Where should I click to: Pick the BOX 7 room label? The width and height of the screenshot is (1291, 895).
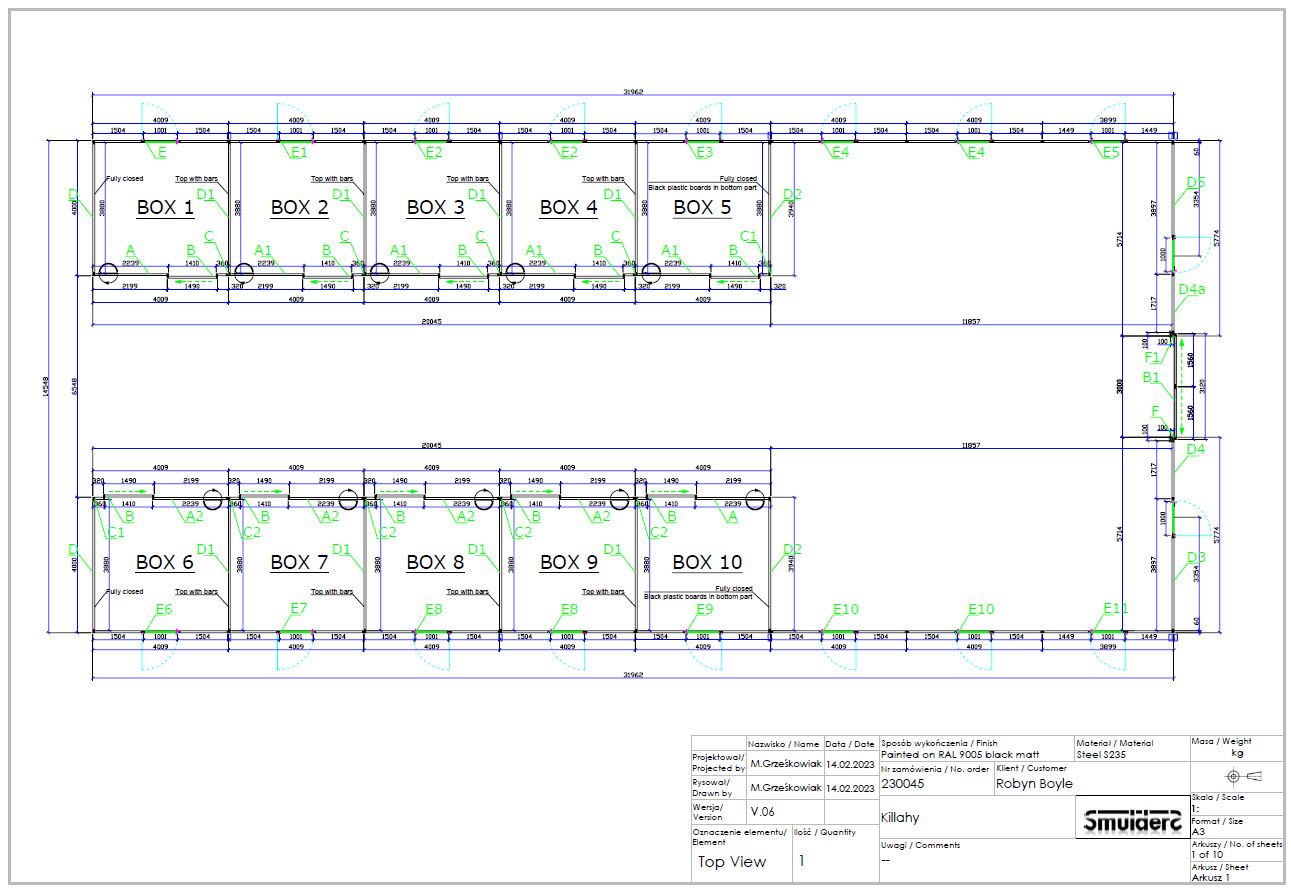pos(299,563)
